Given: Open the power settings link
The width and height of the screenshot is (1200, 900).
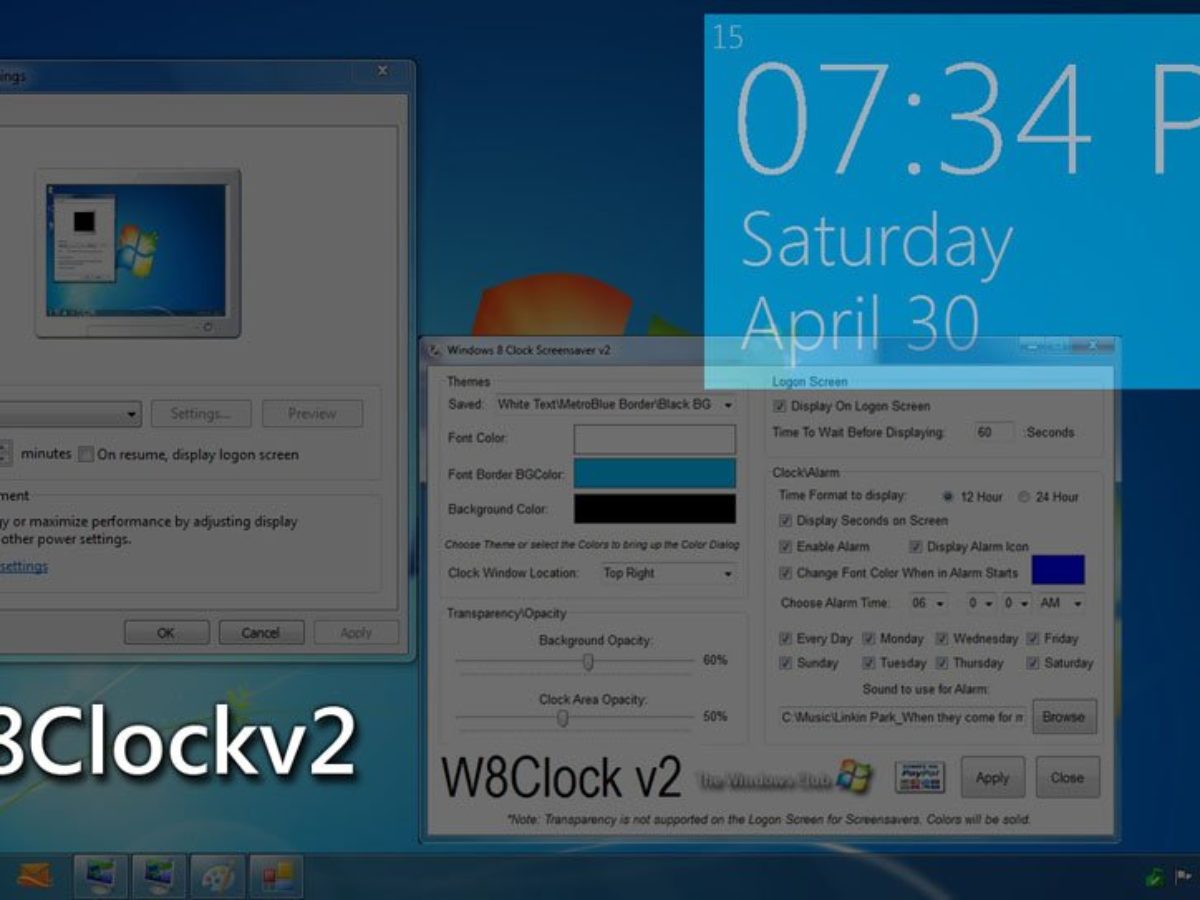Looking at the screenshot, I should tap(24, 566).
